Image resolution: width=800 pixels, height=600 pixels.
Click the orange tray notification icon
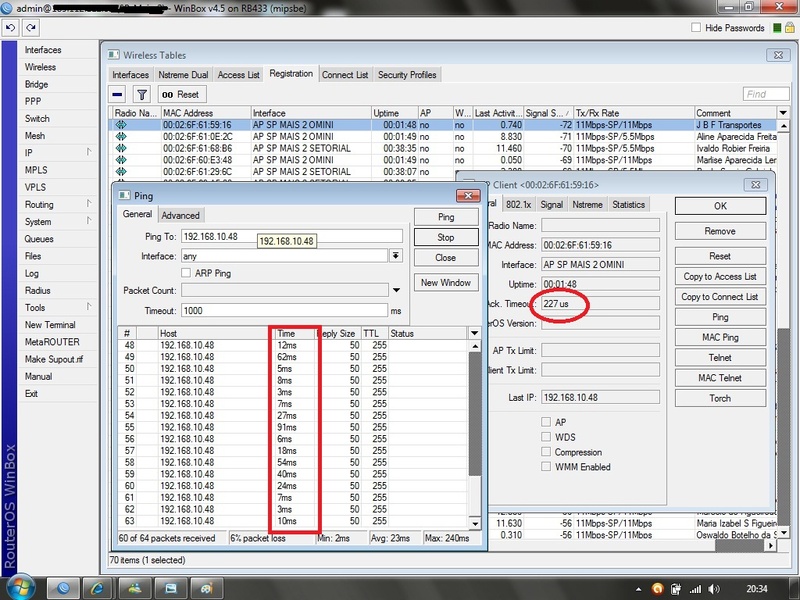tap(658, 589)
